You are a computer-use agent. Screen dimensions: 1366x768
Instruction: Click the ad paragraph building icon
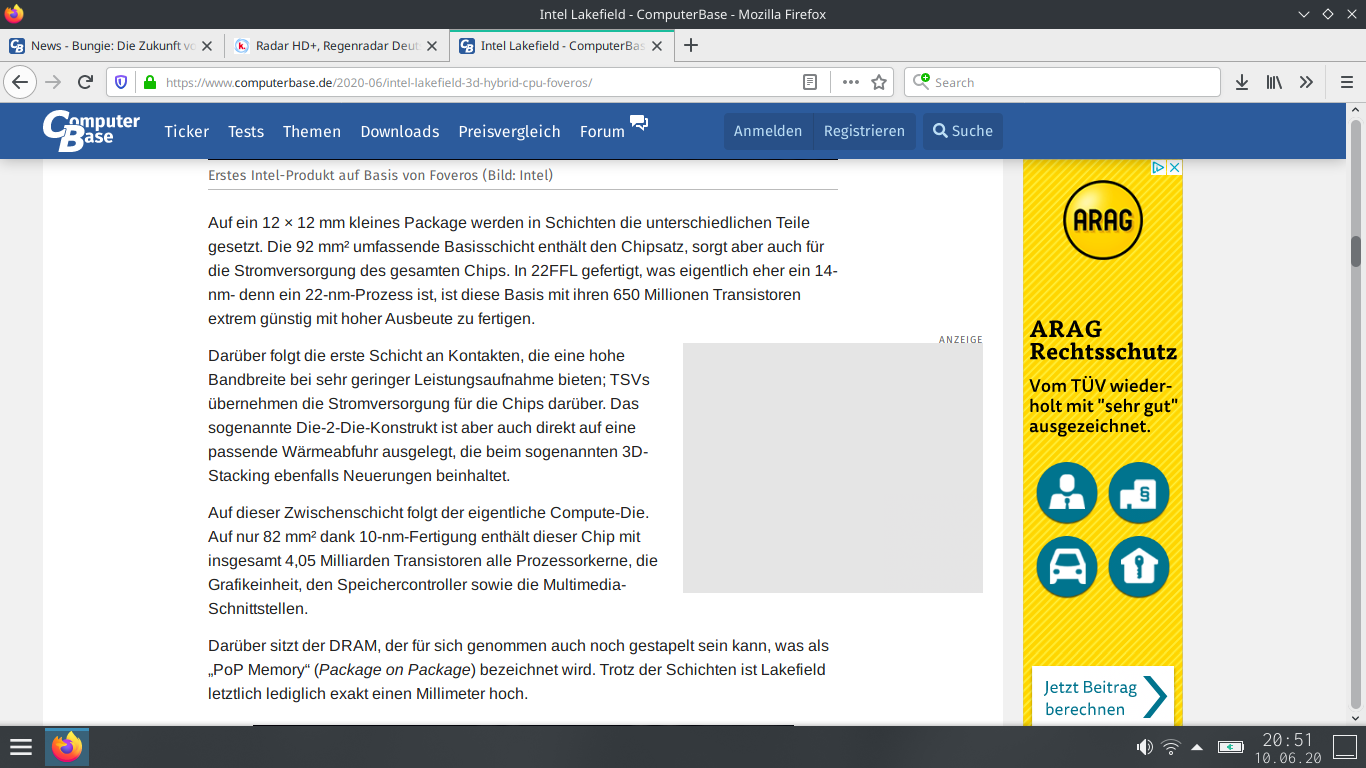1139,493
